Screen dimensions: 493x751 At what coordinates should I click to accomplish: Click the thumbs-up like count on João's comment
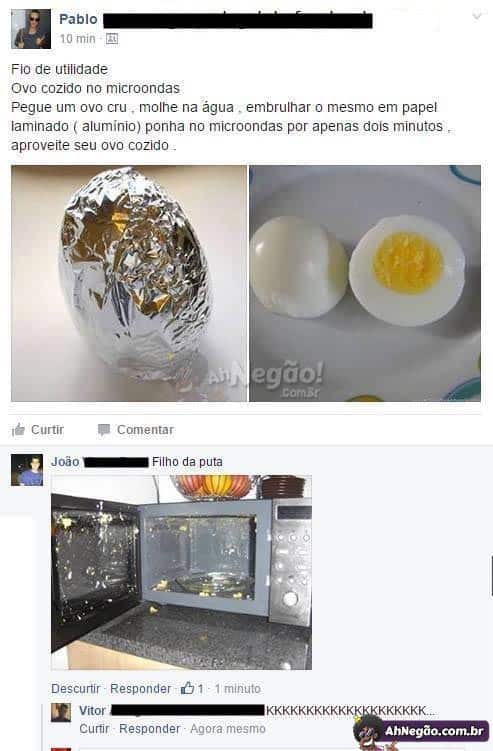click(x=192, y=689)
